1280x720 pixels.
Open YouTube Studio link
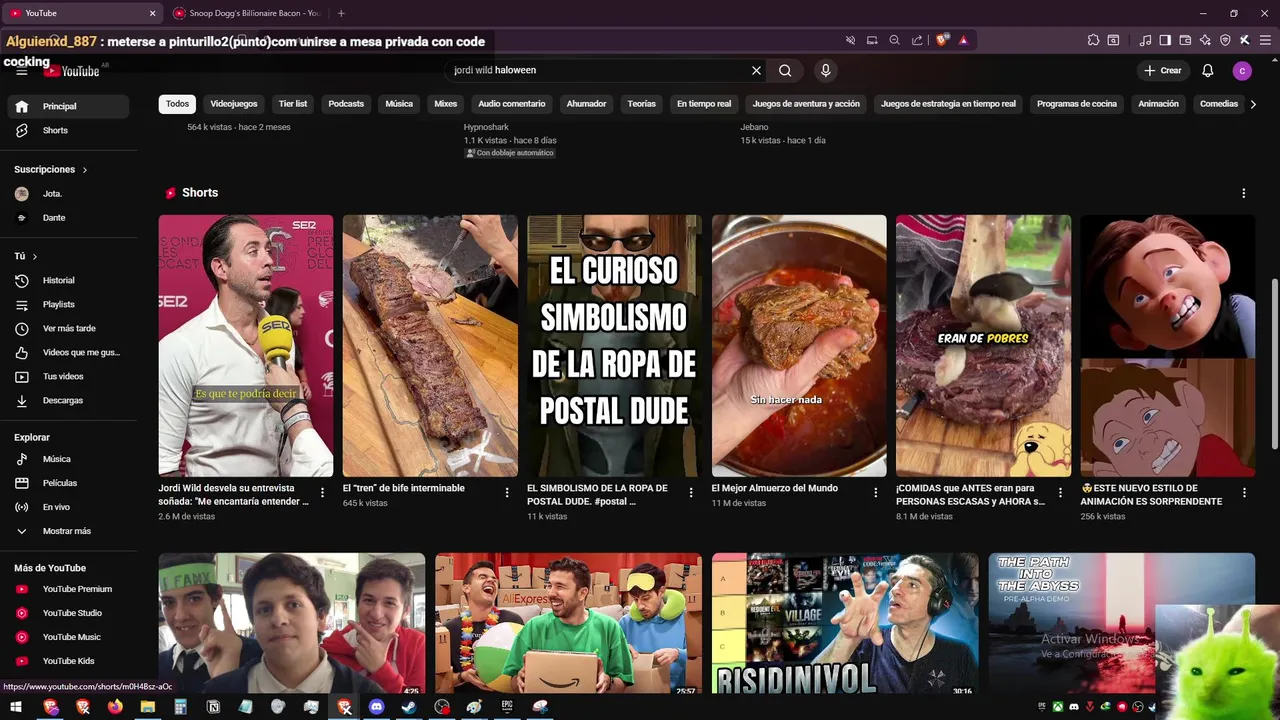coord(68,613)
